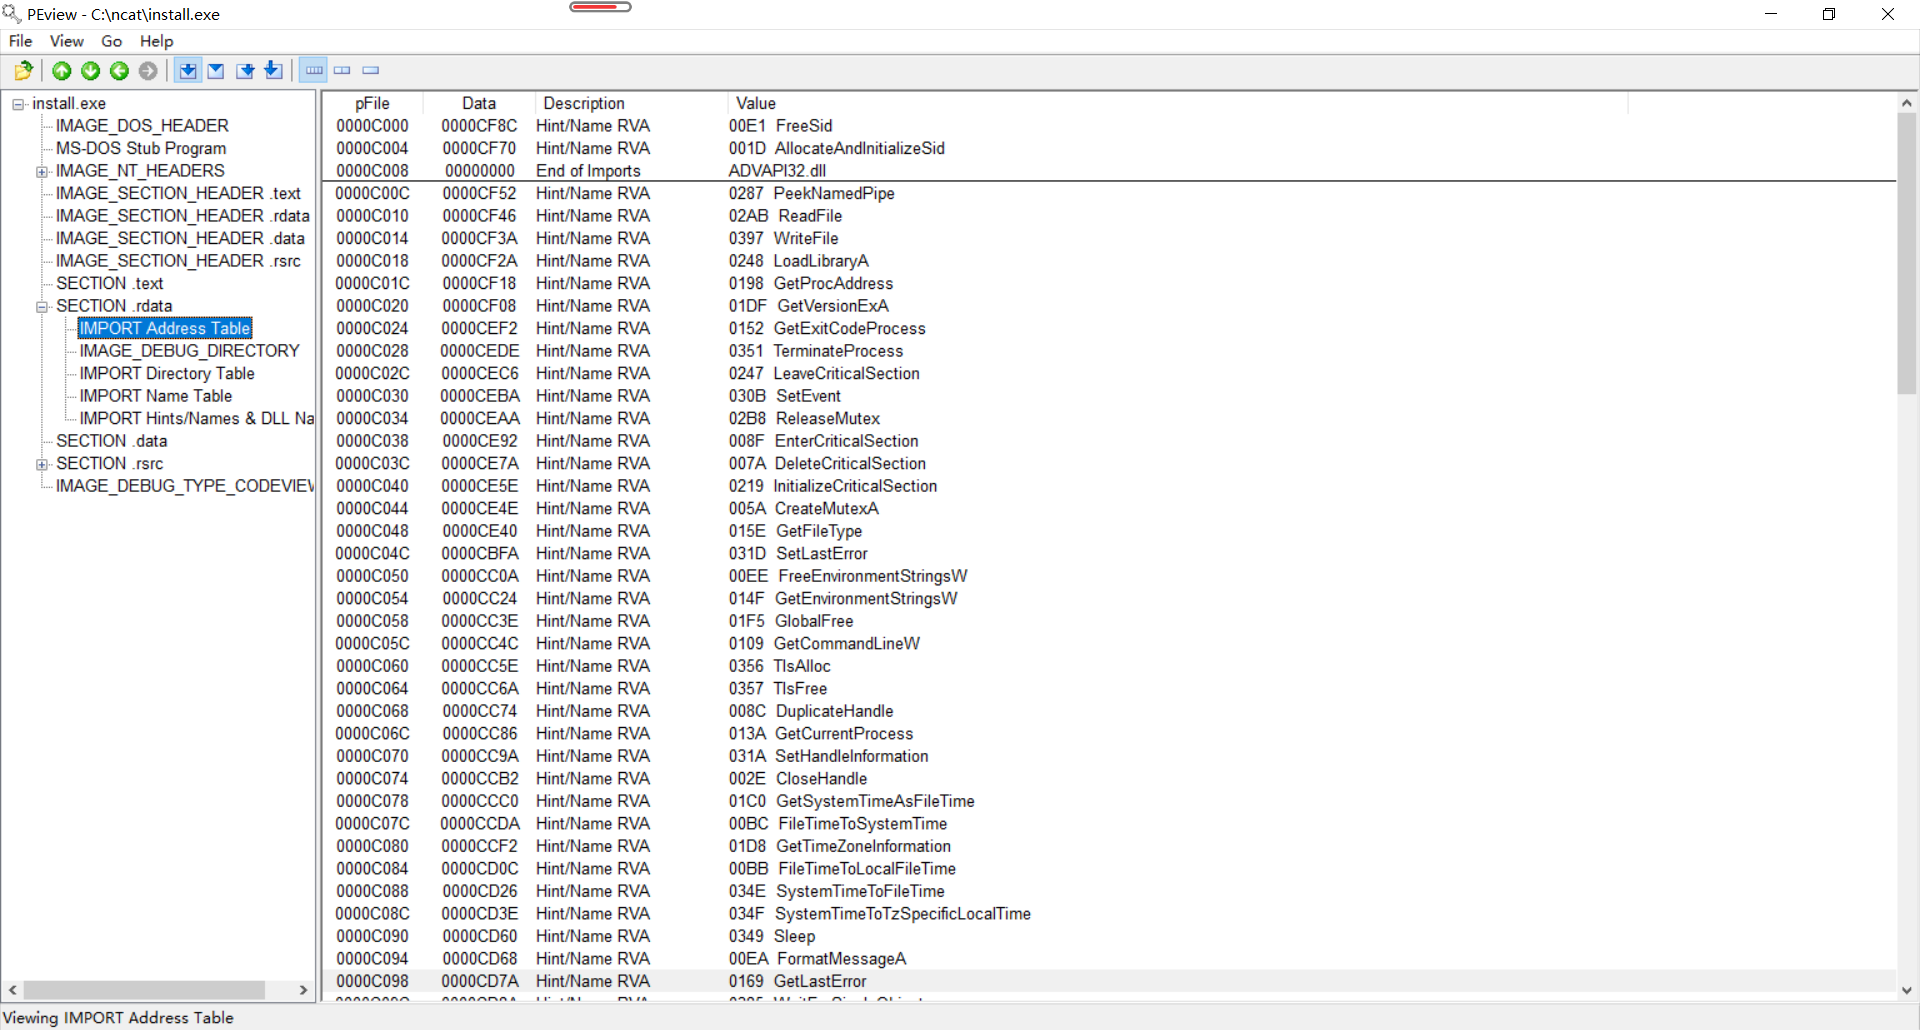Click the Description column header
This screenshot has width=1920, height=1030.
(x=630, y=103)
